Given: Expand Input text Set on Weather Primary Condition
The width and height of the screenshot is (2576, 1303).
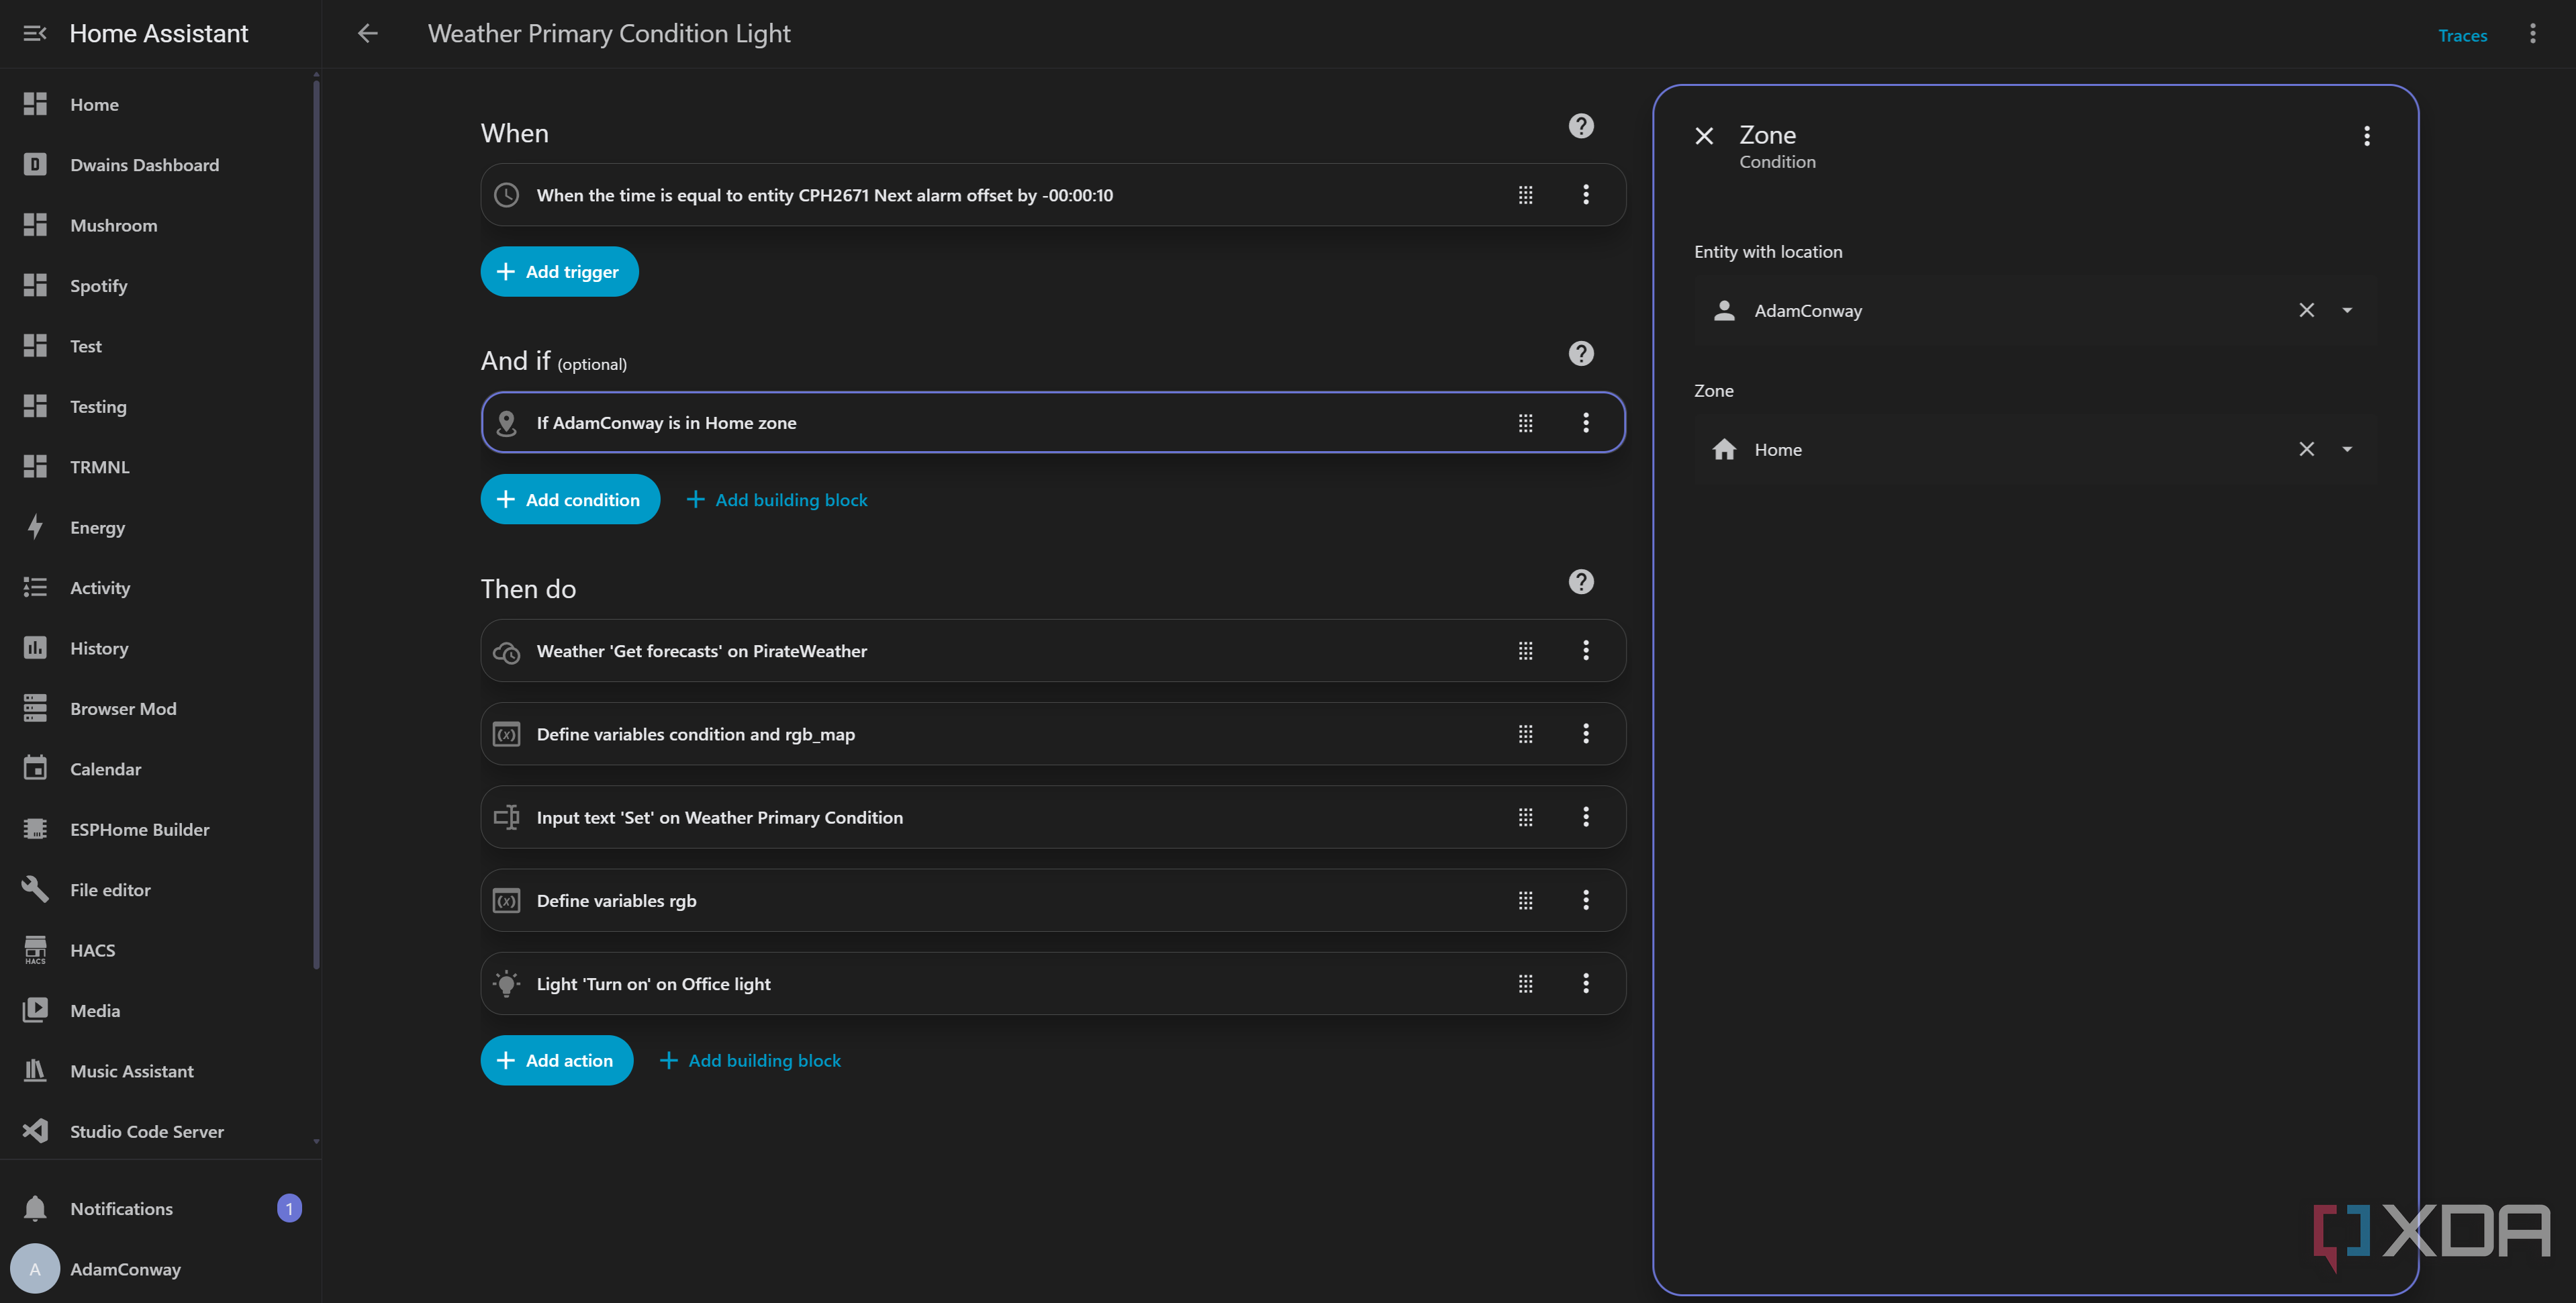Looking at the screenshot, I should tap(1053, 817).
